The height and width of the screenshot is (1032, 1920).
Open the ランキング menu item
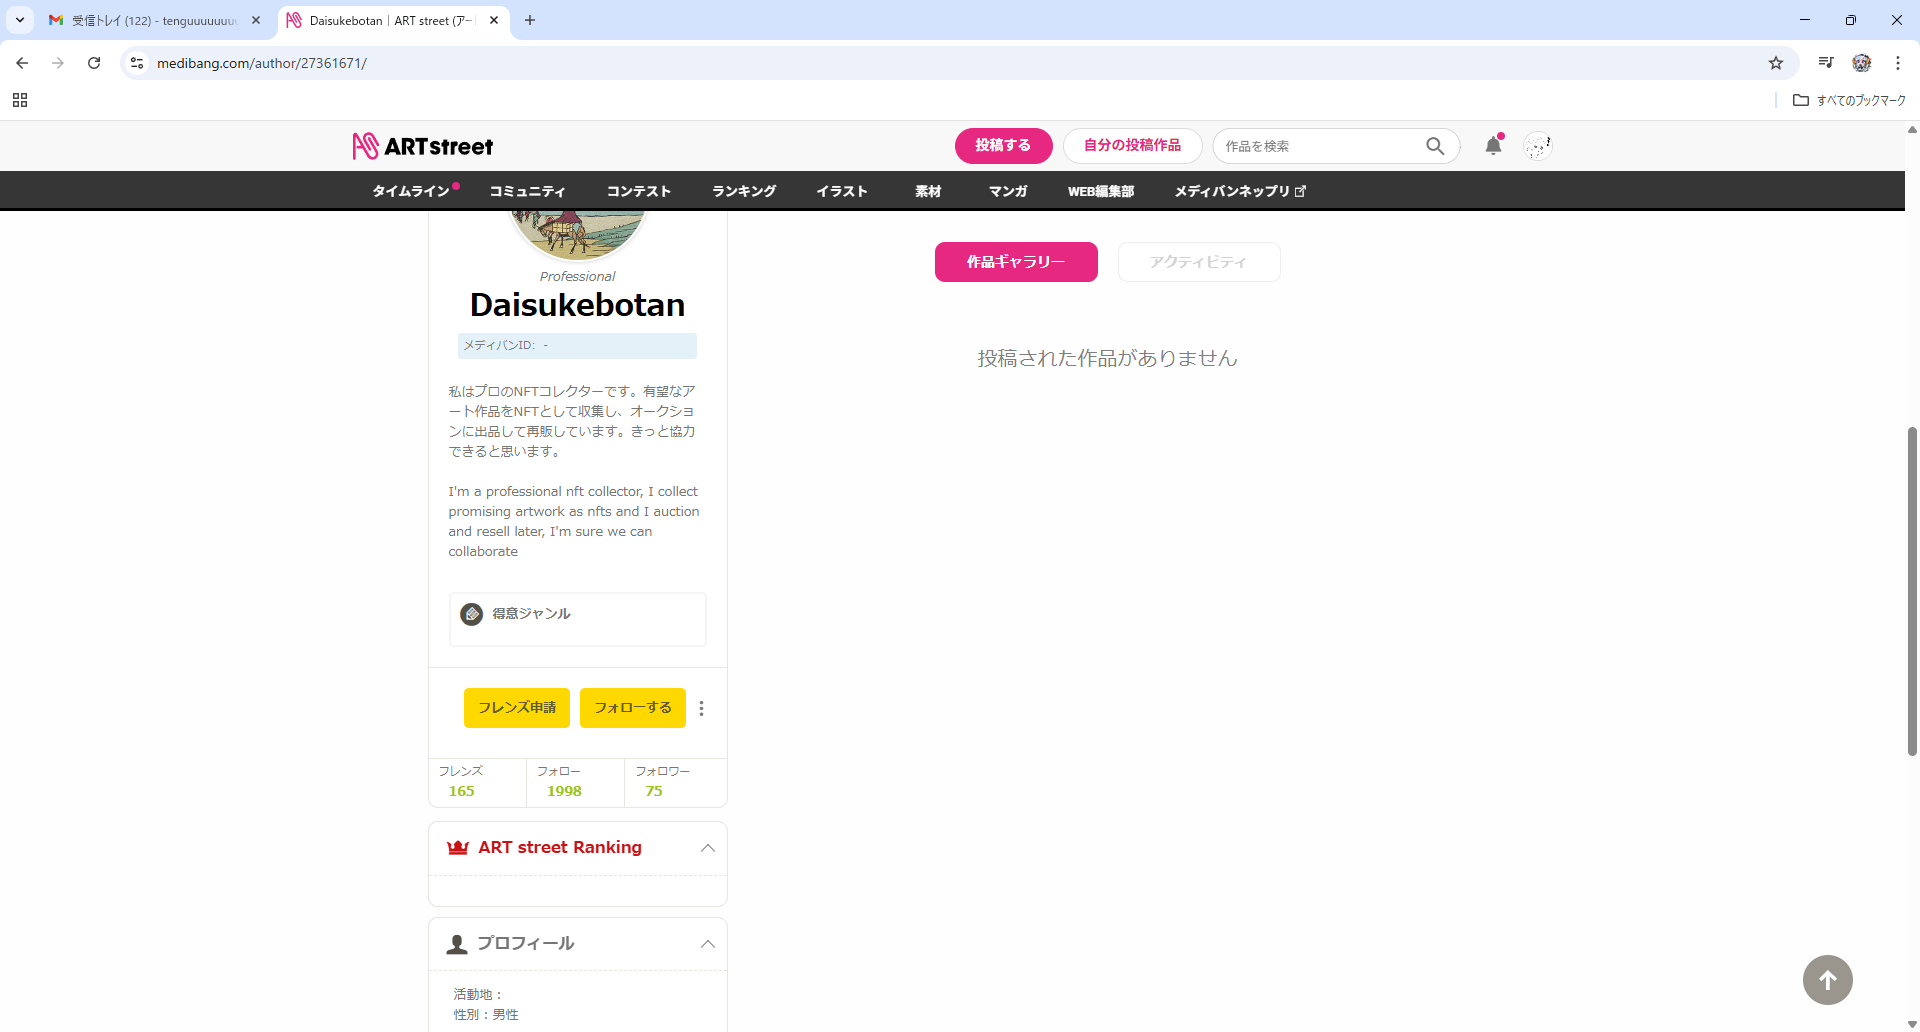[744, 191]
